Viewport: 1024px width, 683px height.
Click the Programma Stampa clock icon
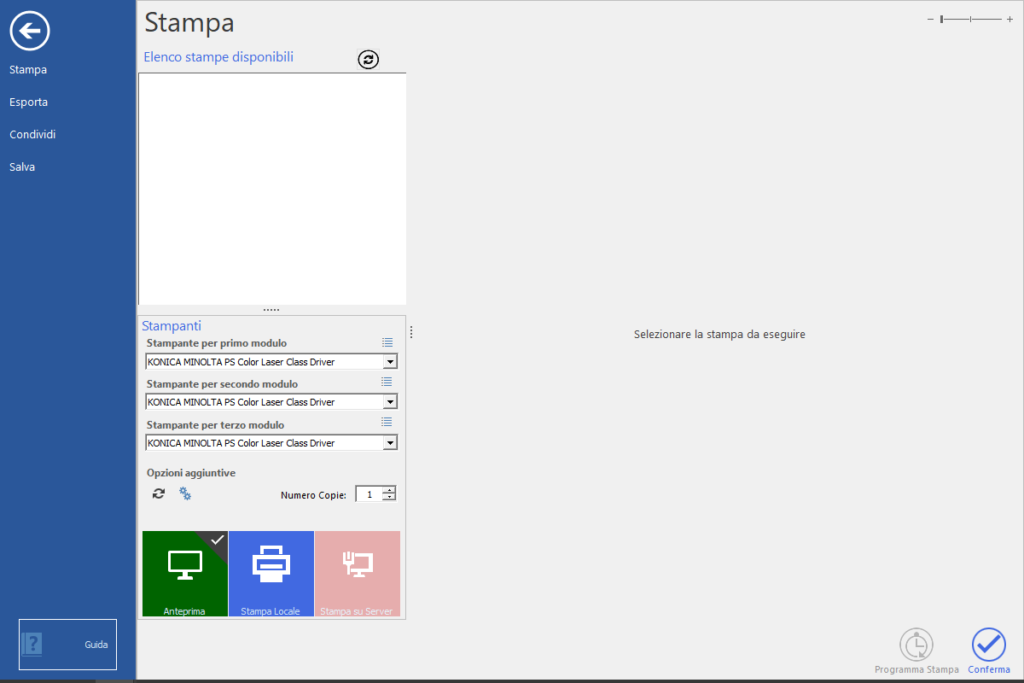tap(916, 644)
